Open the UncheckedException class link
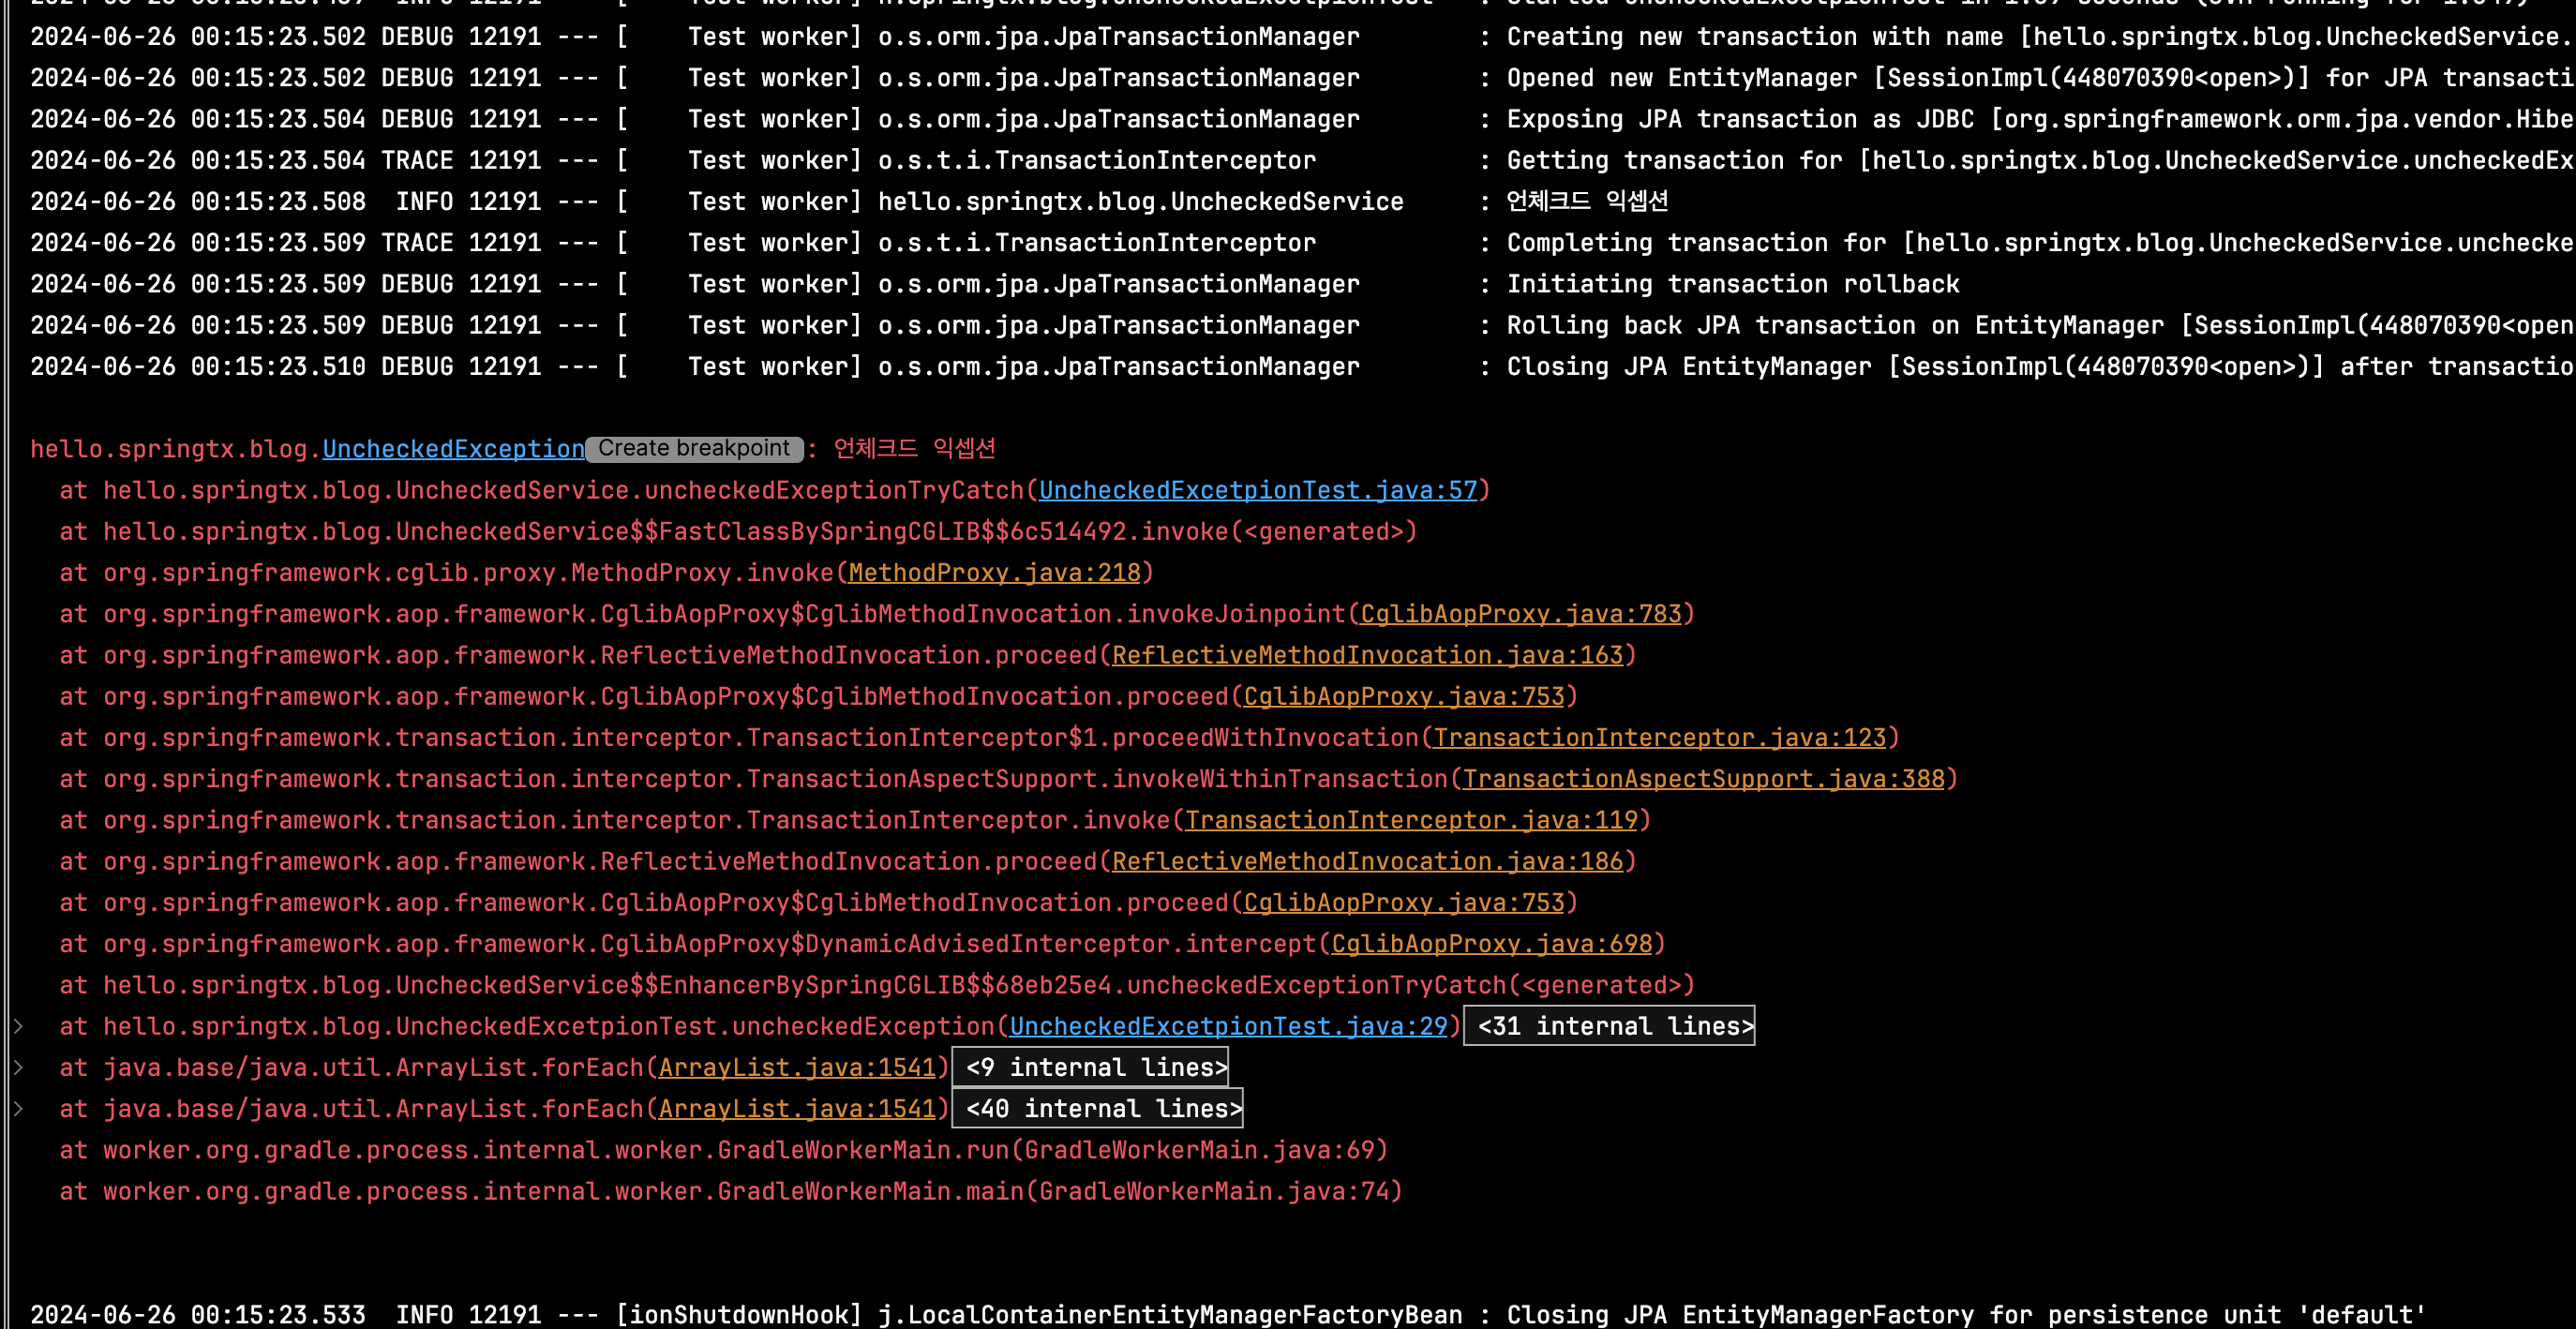 [x=453, y=449]
